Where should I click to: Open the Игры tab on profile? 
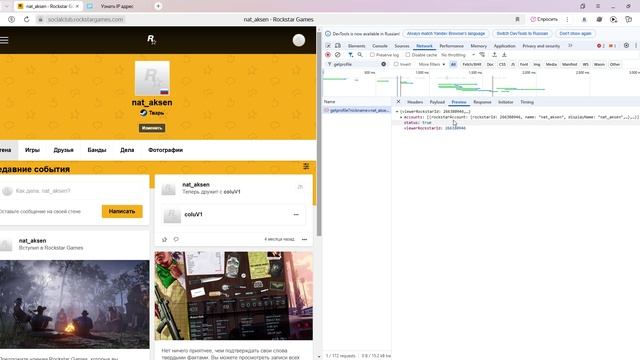point(32,150)
